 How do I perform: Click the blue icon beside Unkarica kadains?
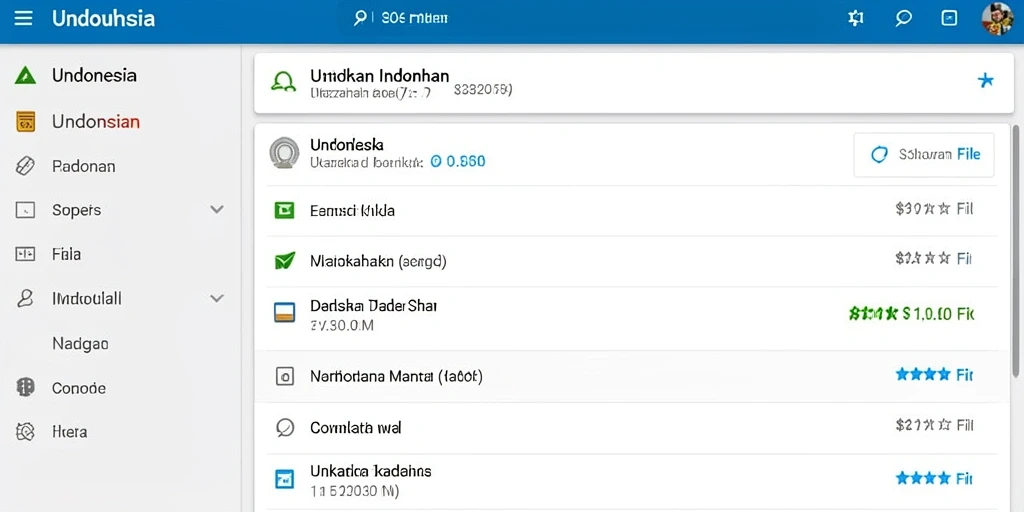point(284,479)
